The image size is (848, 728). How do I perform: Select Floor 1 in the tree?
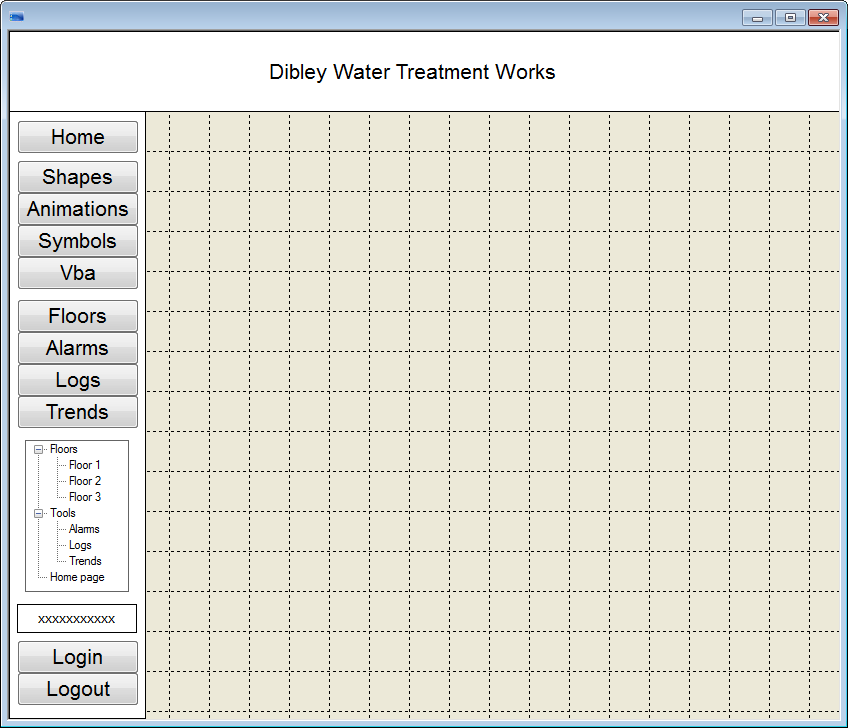coord(84,465)
